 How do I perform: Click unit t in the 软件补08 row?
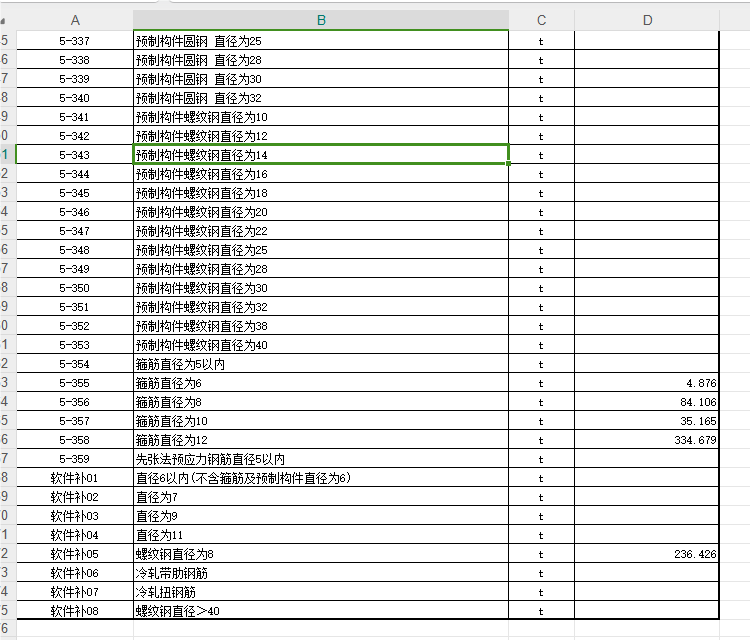tap(541, 611)
